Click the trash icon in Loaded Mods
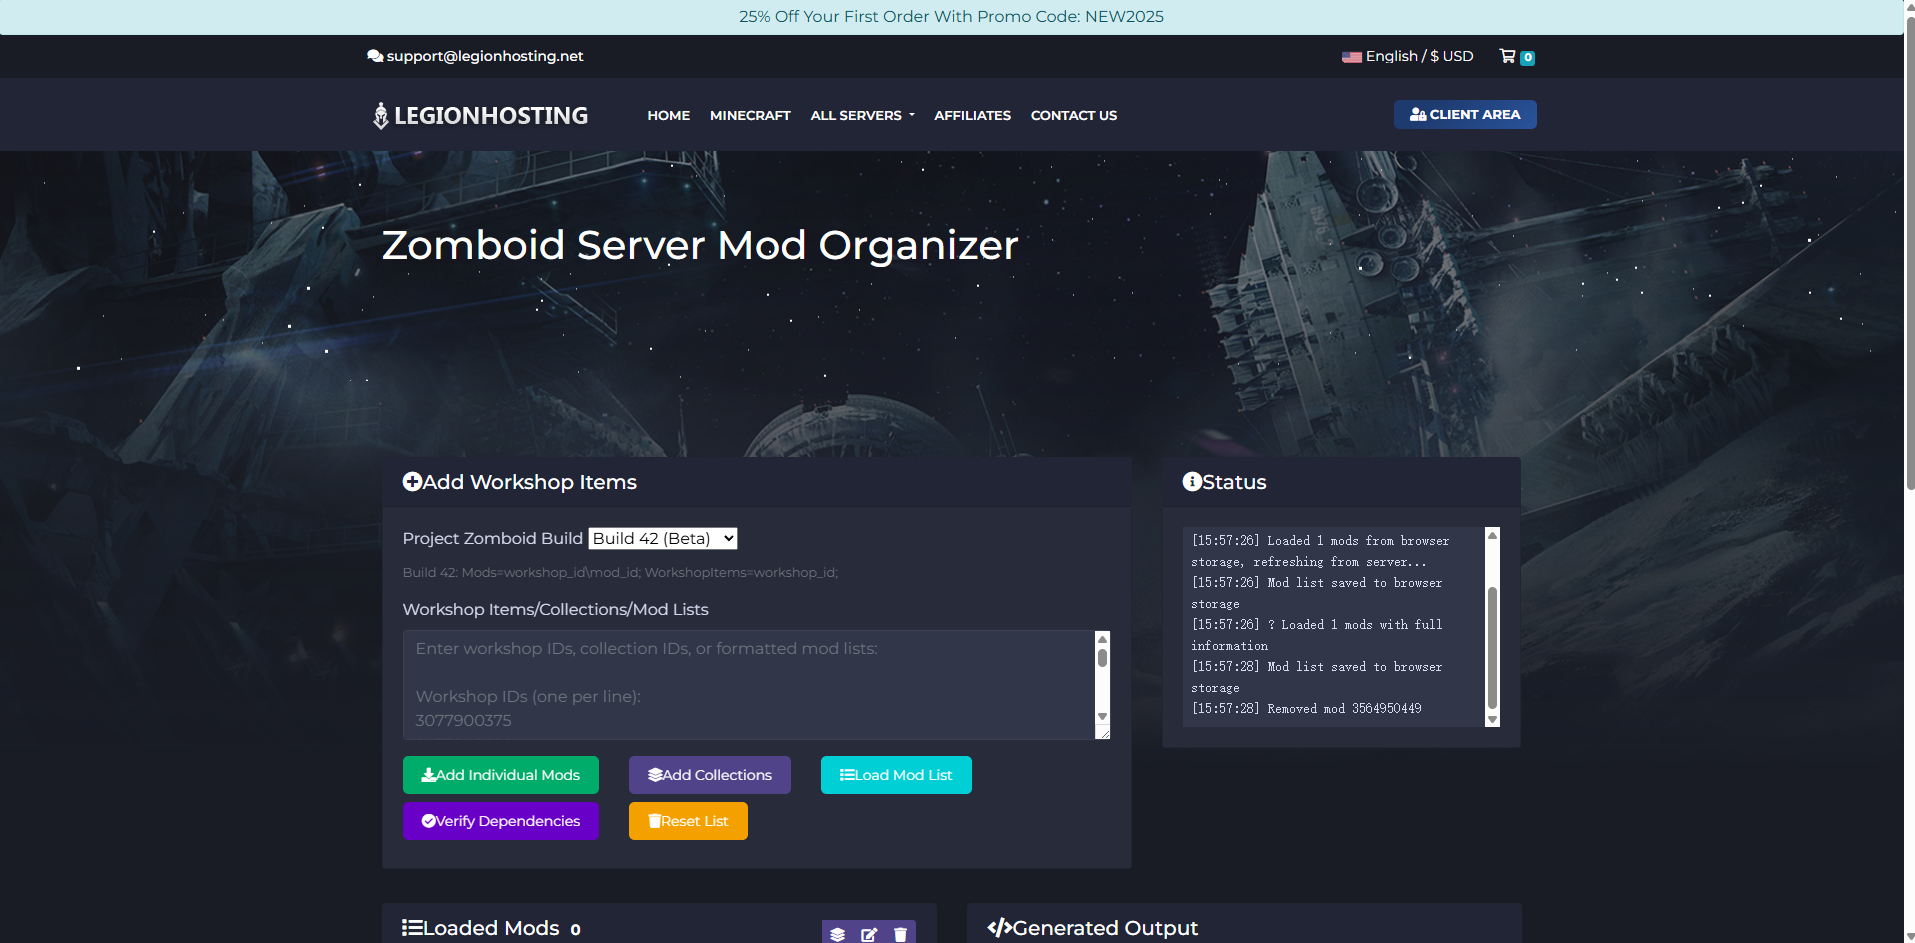Image resolution: width=1915 pixels, height=943 pixels. pyautogui.click(x=900, y=934)
